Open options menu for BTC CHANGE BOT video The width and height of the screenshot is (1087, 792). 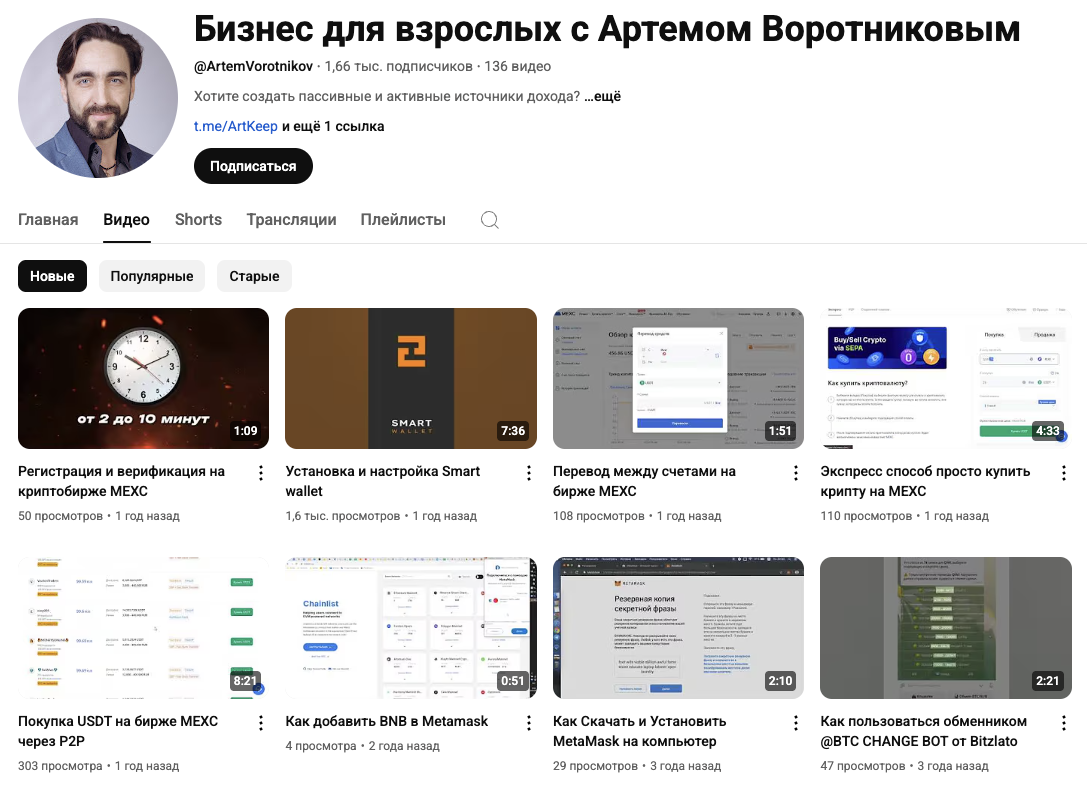(1063, 723)
